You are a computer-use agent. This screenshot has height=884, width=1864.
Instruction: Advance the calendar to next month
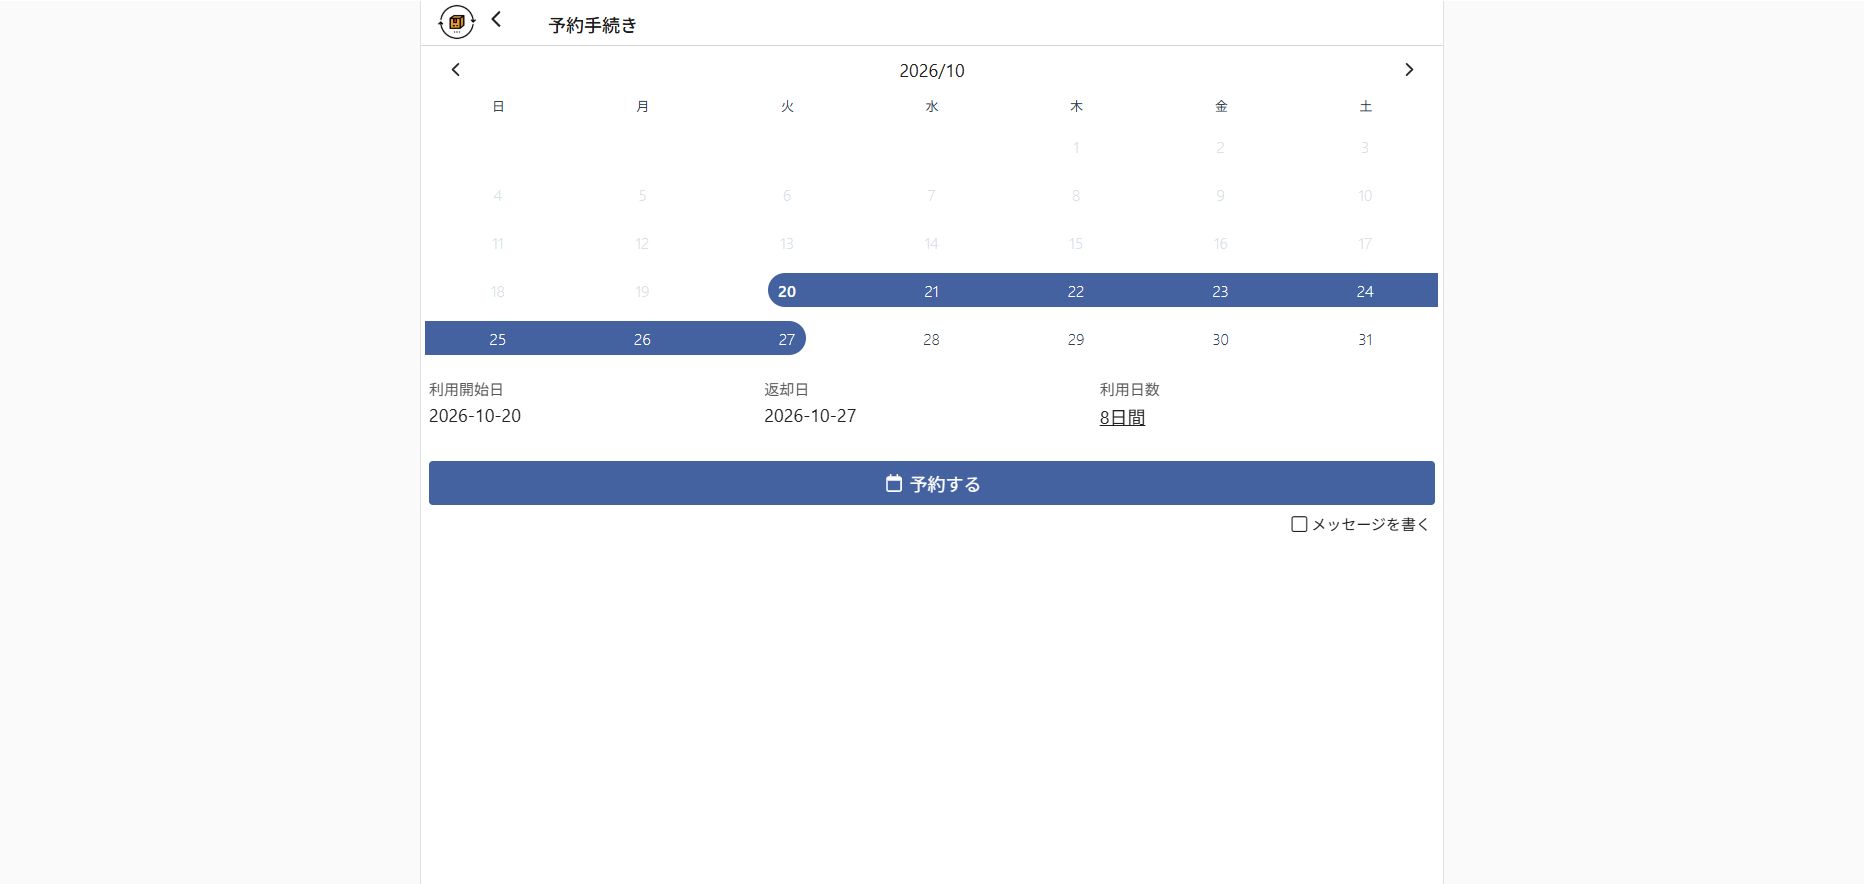pyautogui.click(x=1409, y=70)
